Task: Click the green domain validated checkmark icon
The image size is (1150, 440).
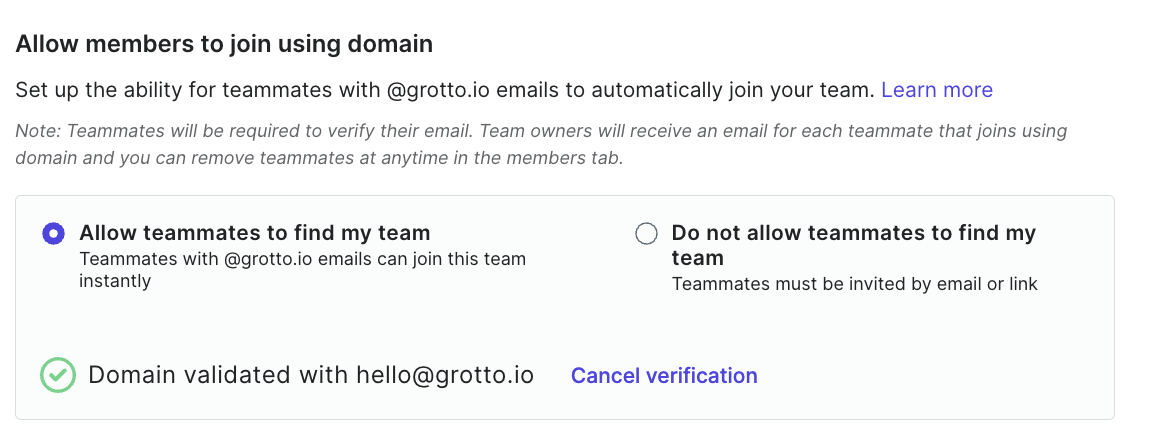Action: point(58,375)
